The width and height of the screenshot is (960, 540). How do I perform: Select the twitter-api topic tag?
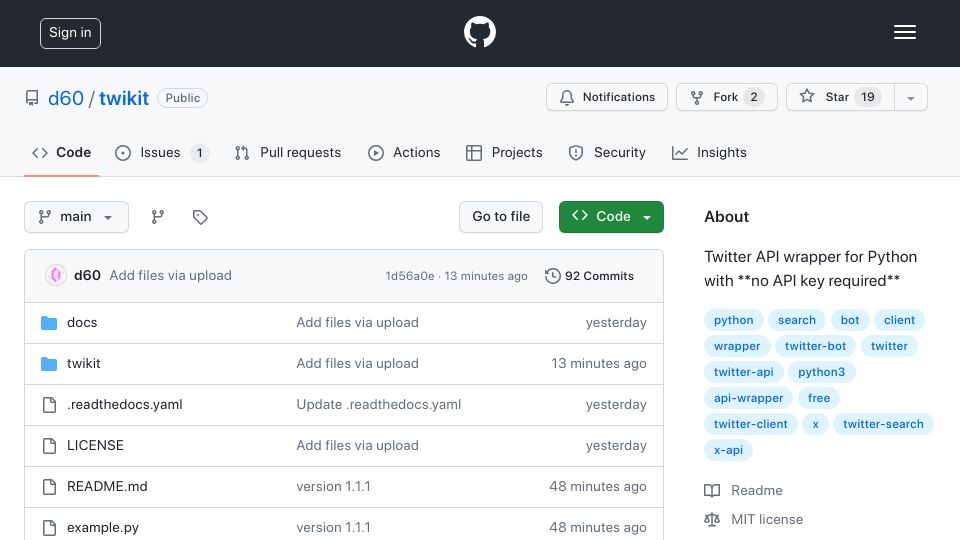[x=743, y=372]
